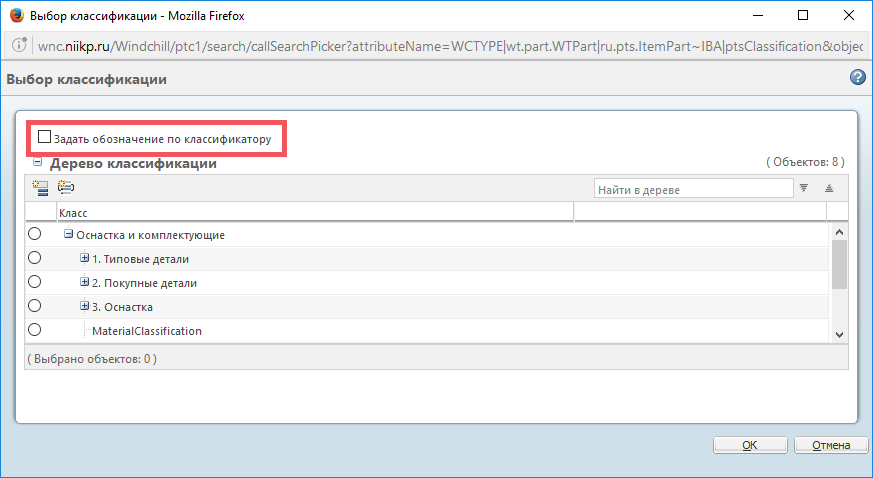873x478 pixels.
Task: Click the 'Оснастка и комплектующие' label
Action: (150, 235)
